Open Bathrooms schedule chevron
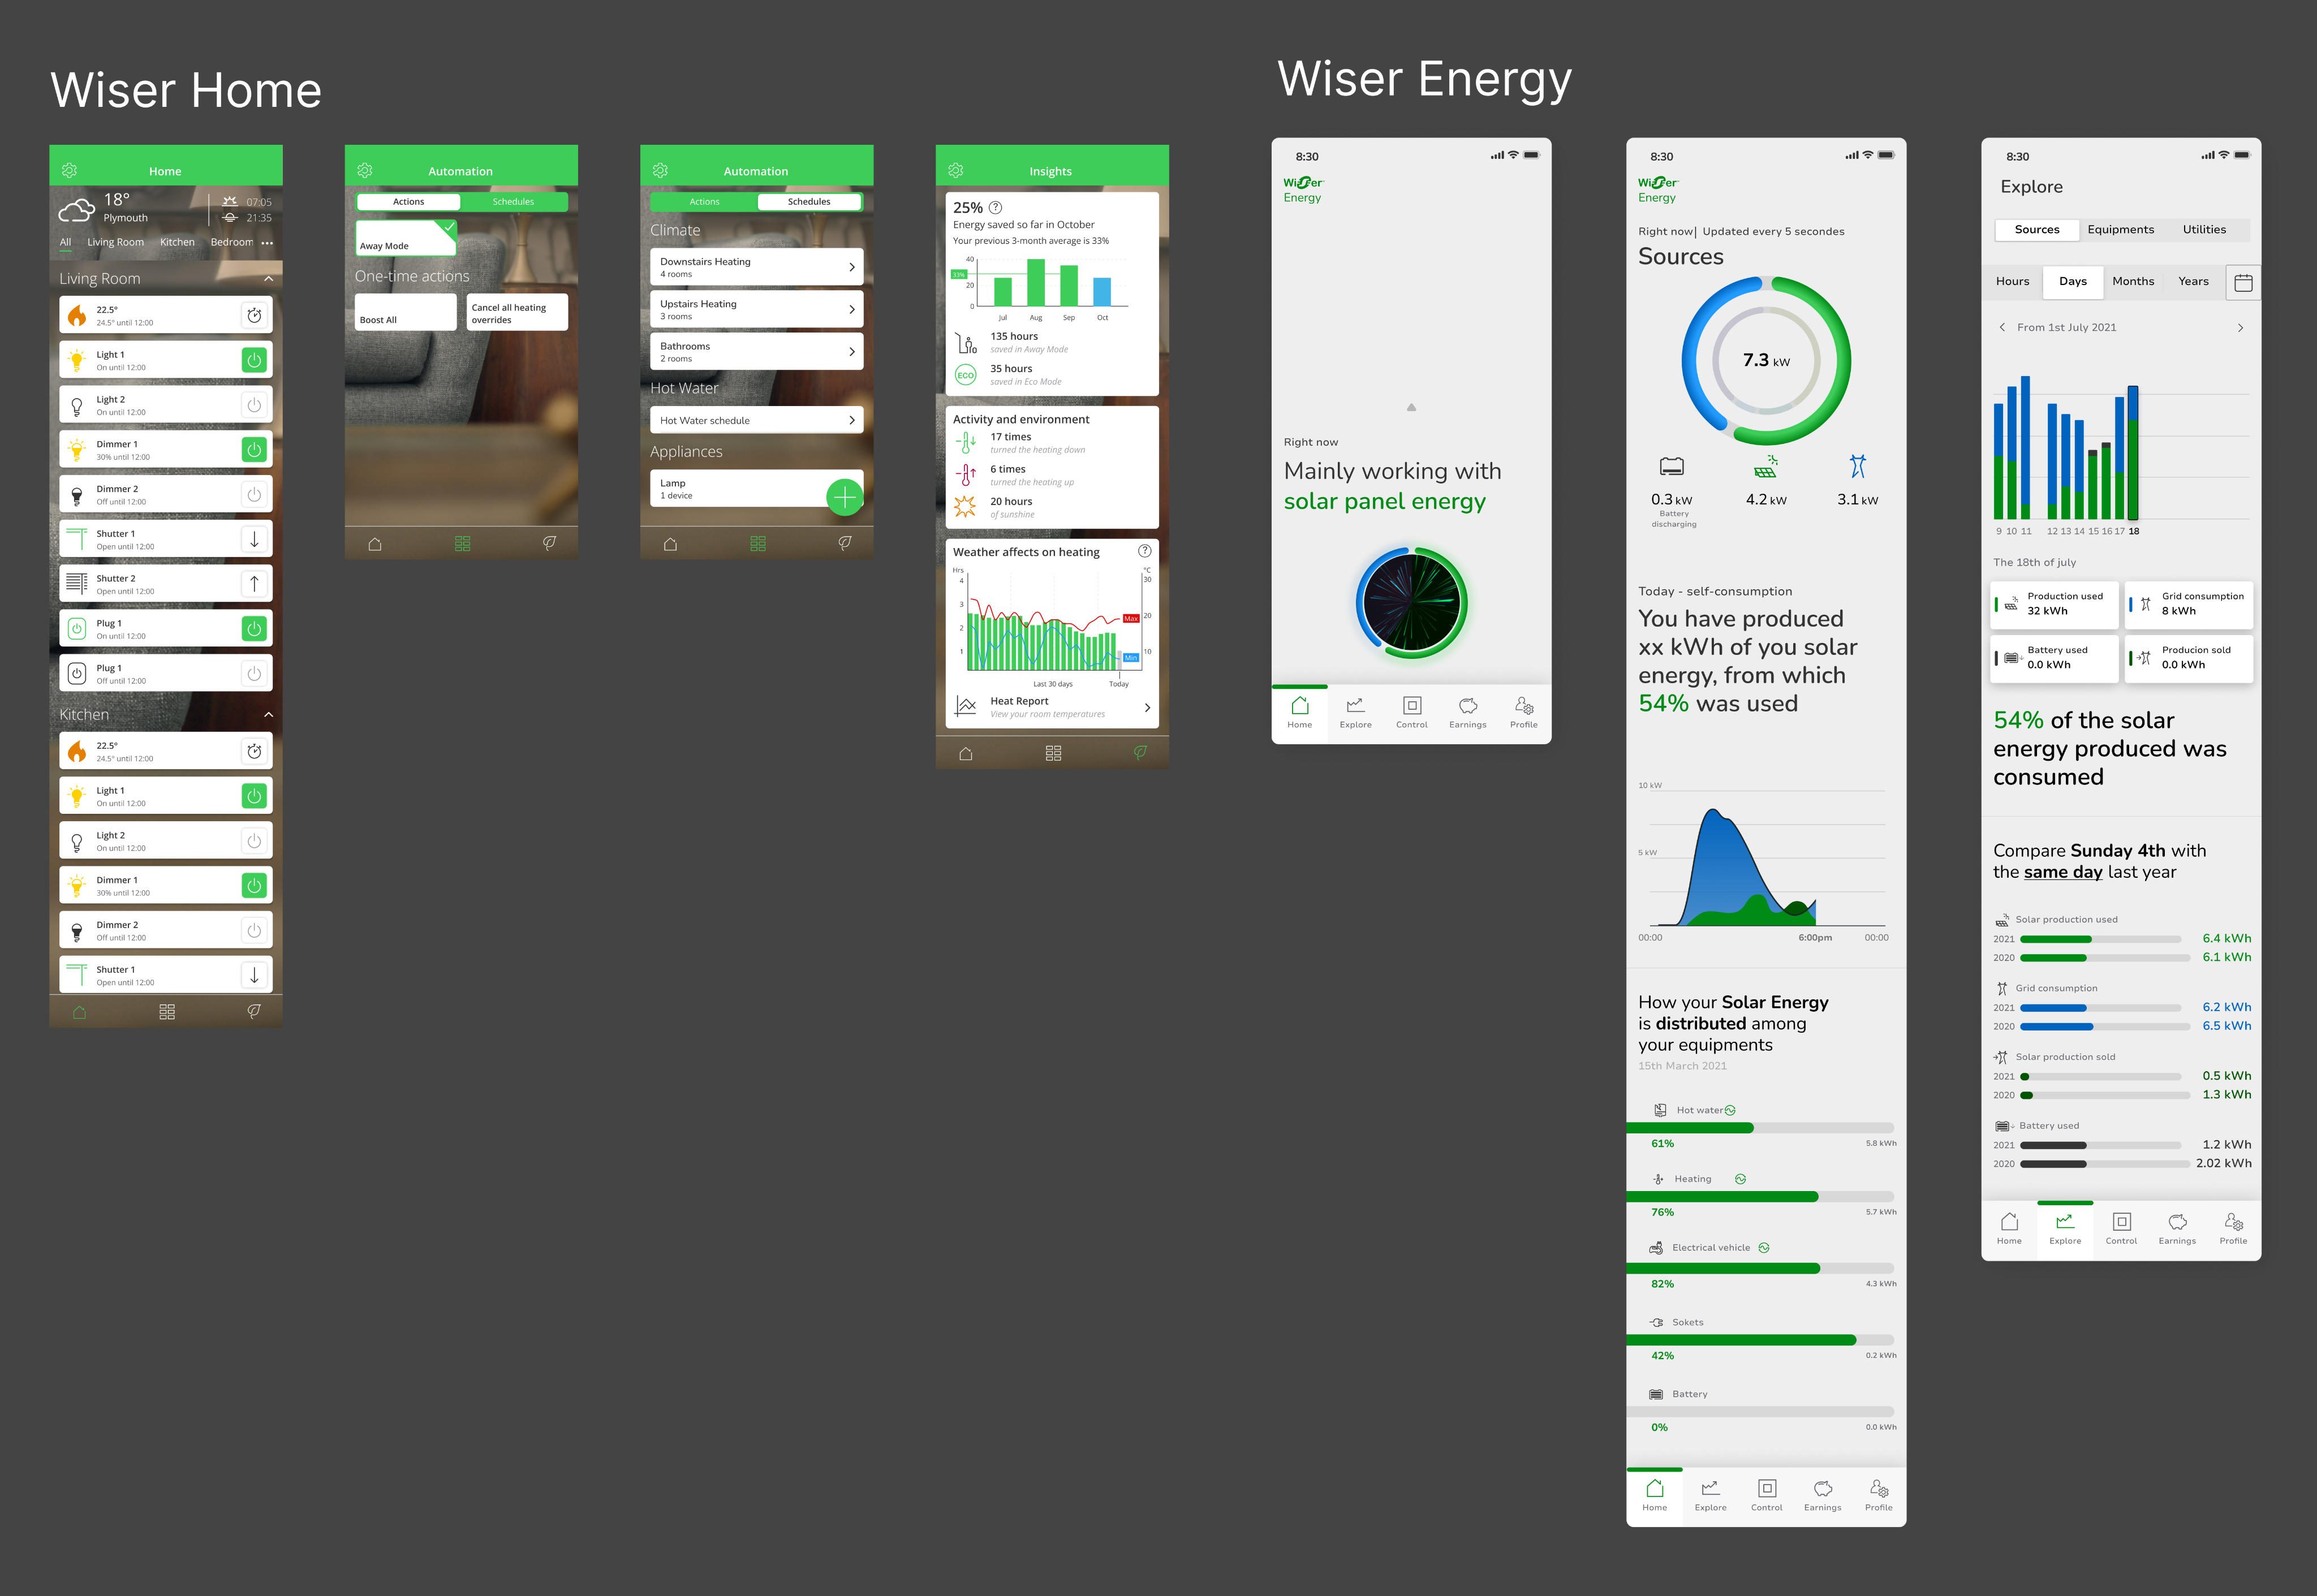The width and height of the screenshot is (2317, 1596). (x=851, y=352)
